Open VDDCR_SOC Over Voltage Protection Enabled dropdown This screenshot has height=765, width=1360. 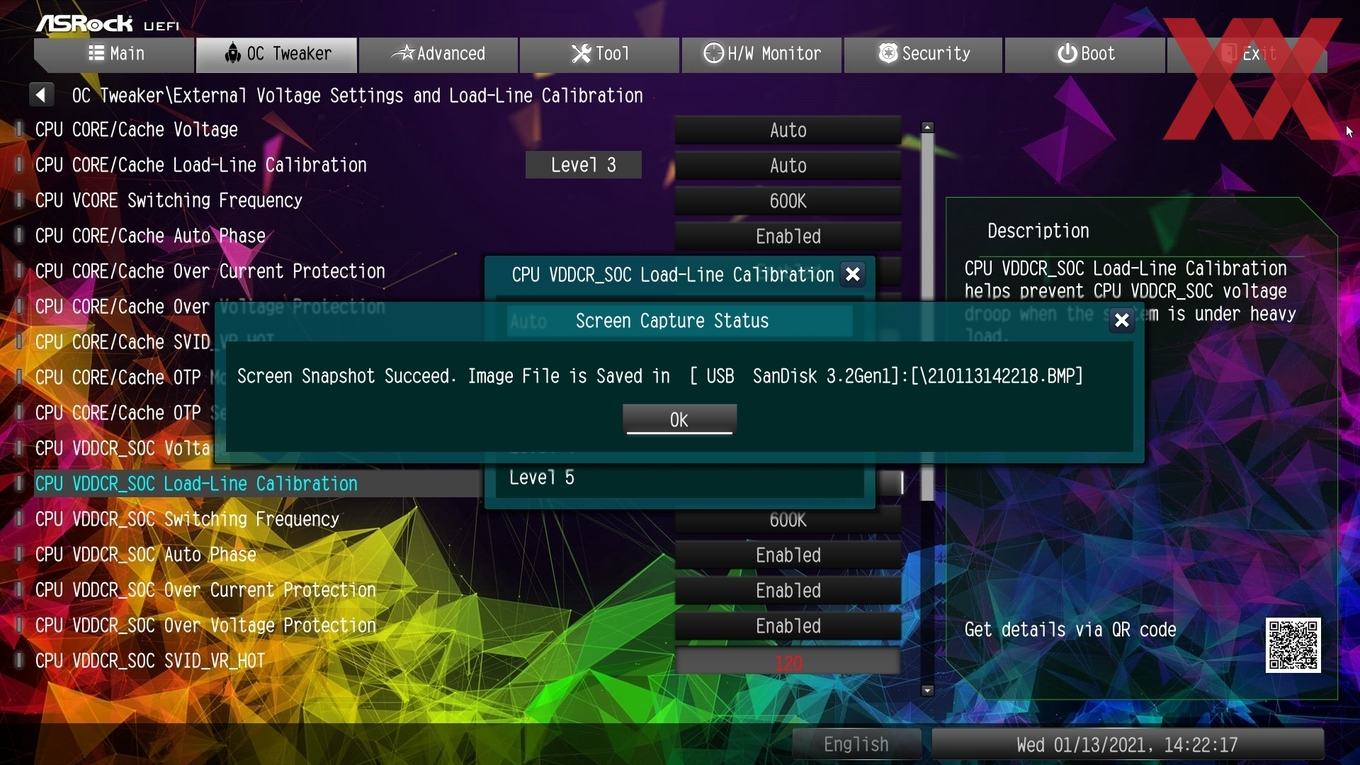788,626
